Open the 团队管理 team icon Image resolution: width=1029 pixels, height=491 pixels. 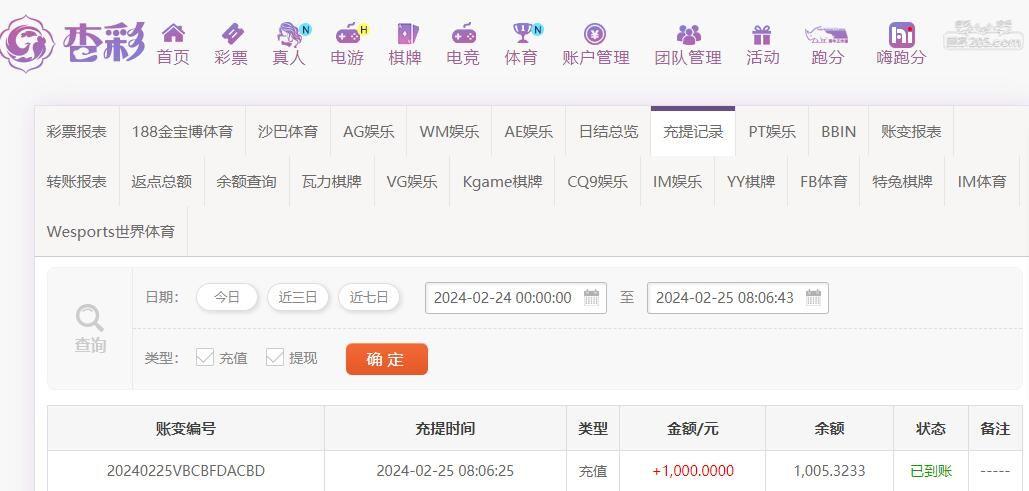tap(688, 35)
